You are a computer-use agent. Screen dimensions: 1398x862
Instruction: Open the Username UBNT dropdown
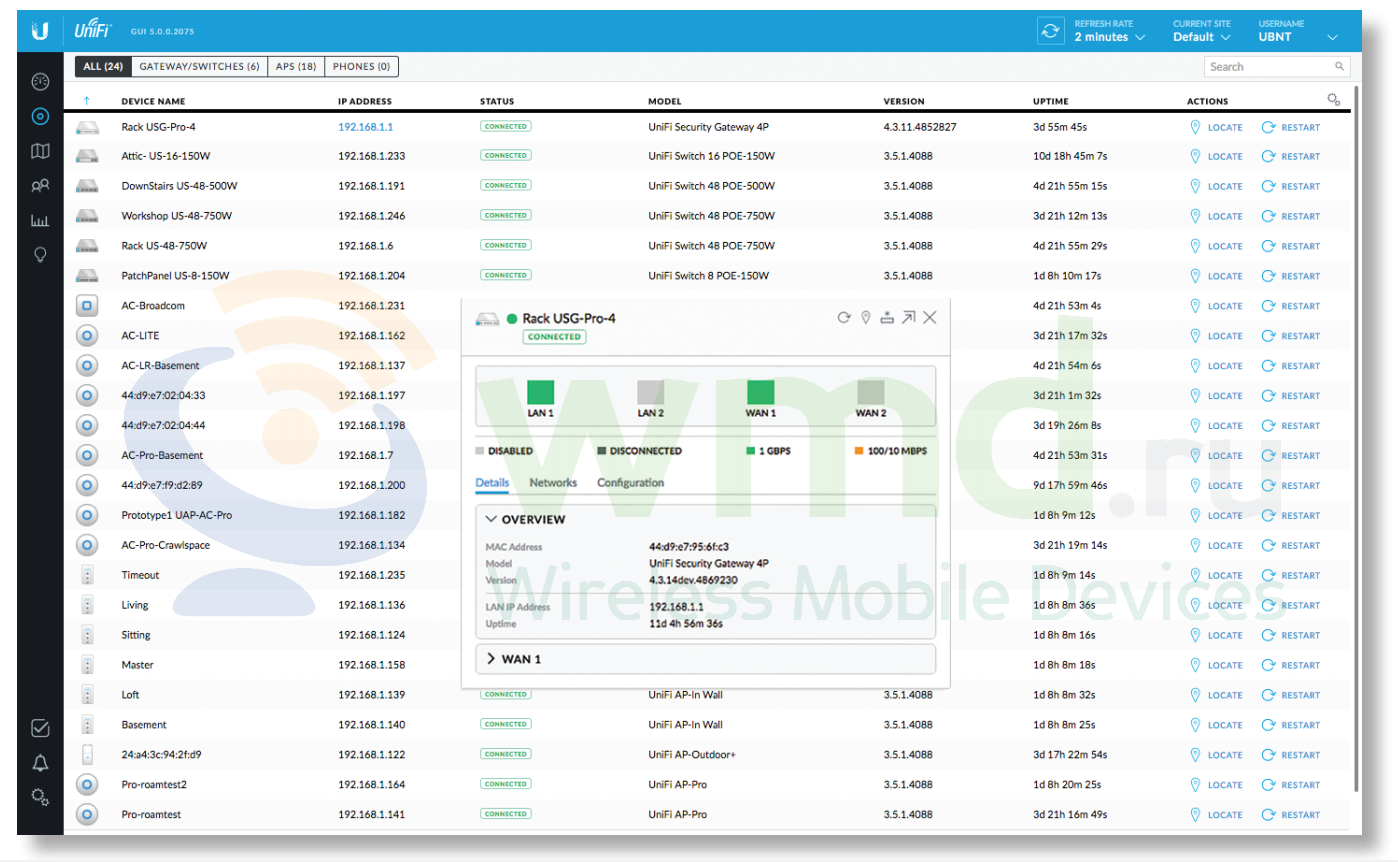1298,31
